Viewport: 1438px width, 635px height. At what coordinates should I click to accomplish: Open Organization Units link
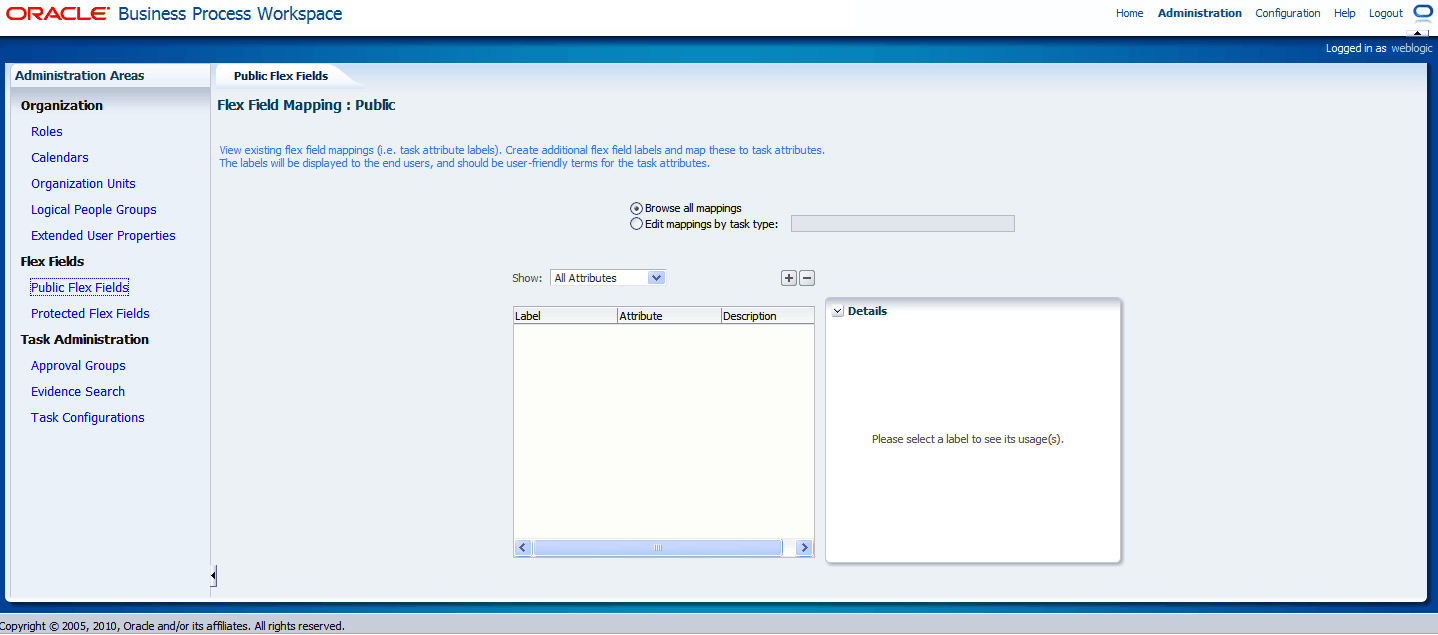tap(83, 184)
